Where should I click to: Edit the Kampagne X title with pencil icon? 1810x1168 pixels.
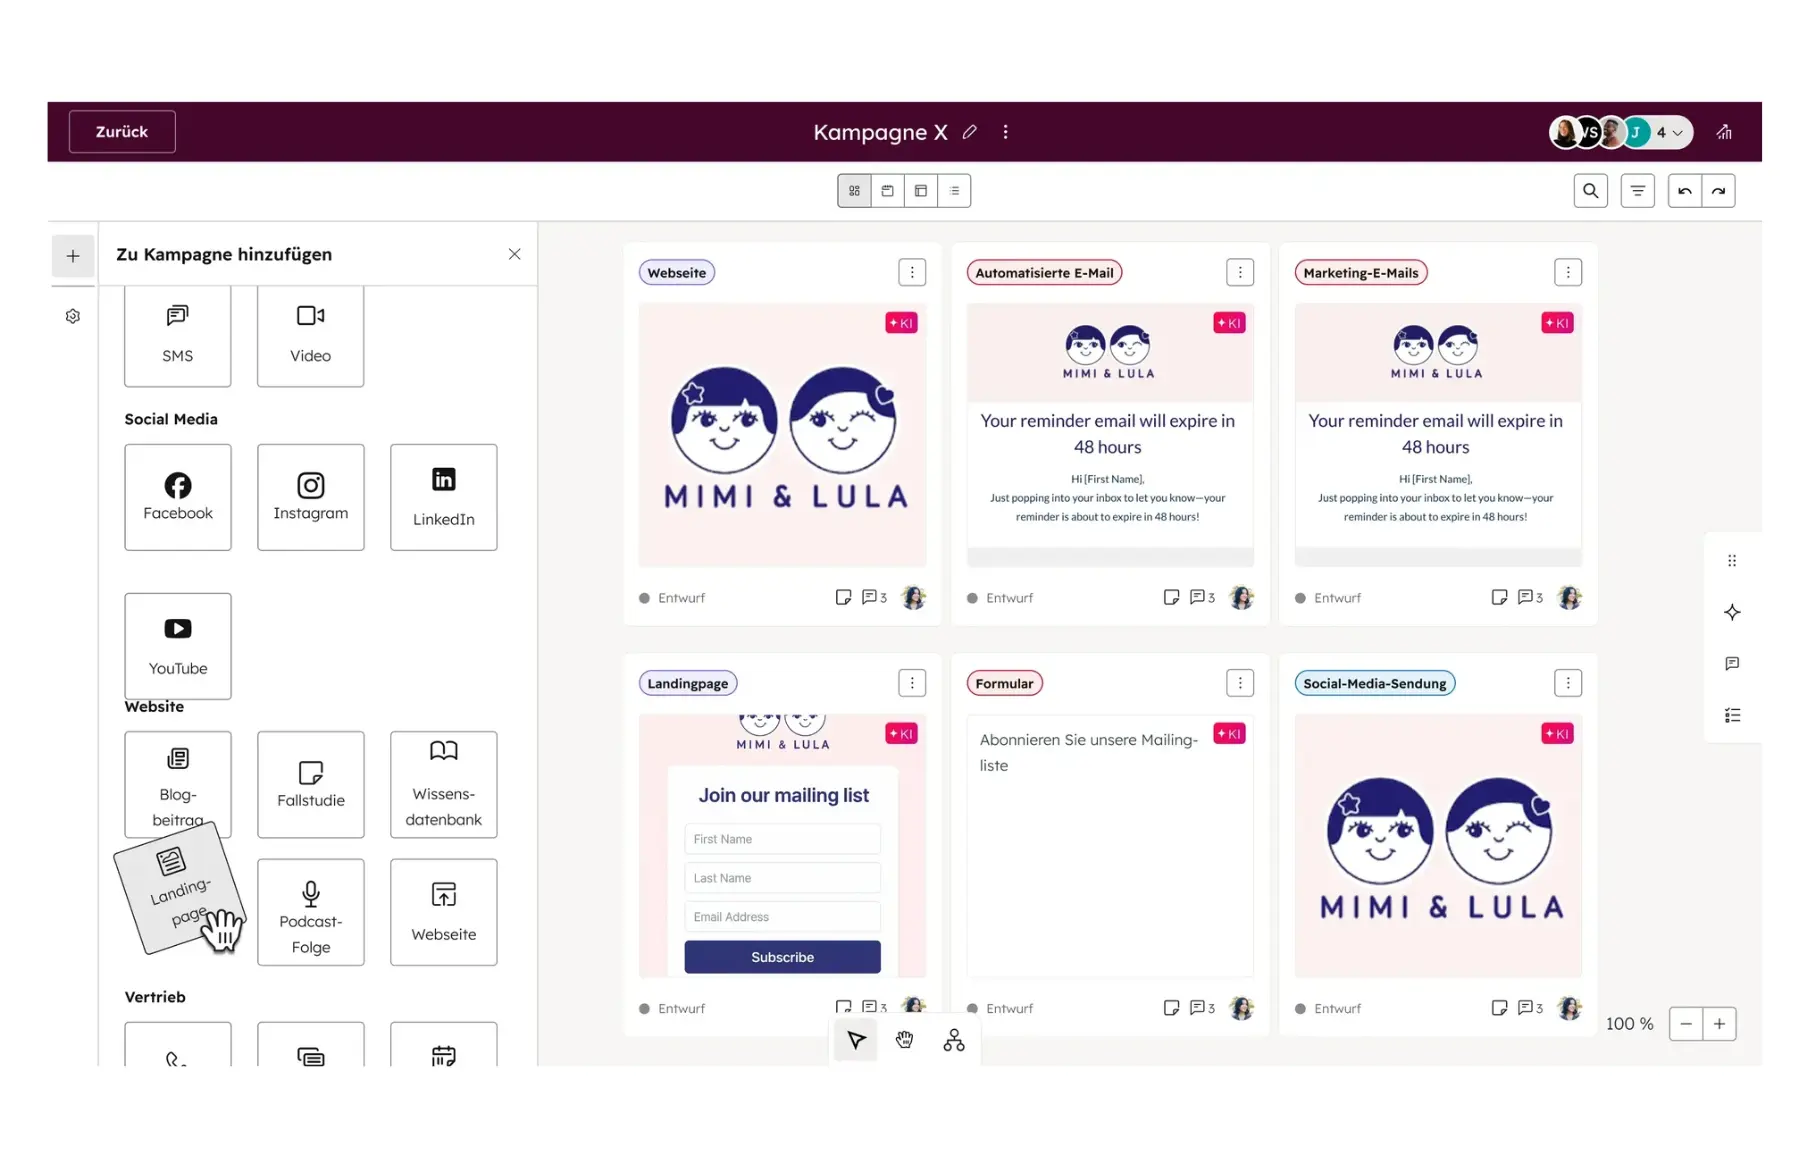coord(969,132)
